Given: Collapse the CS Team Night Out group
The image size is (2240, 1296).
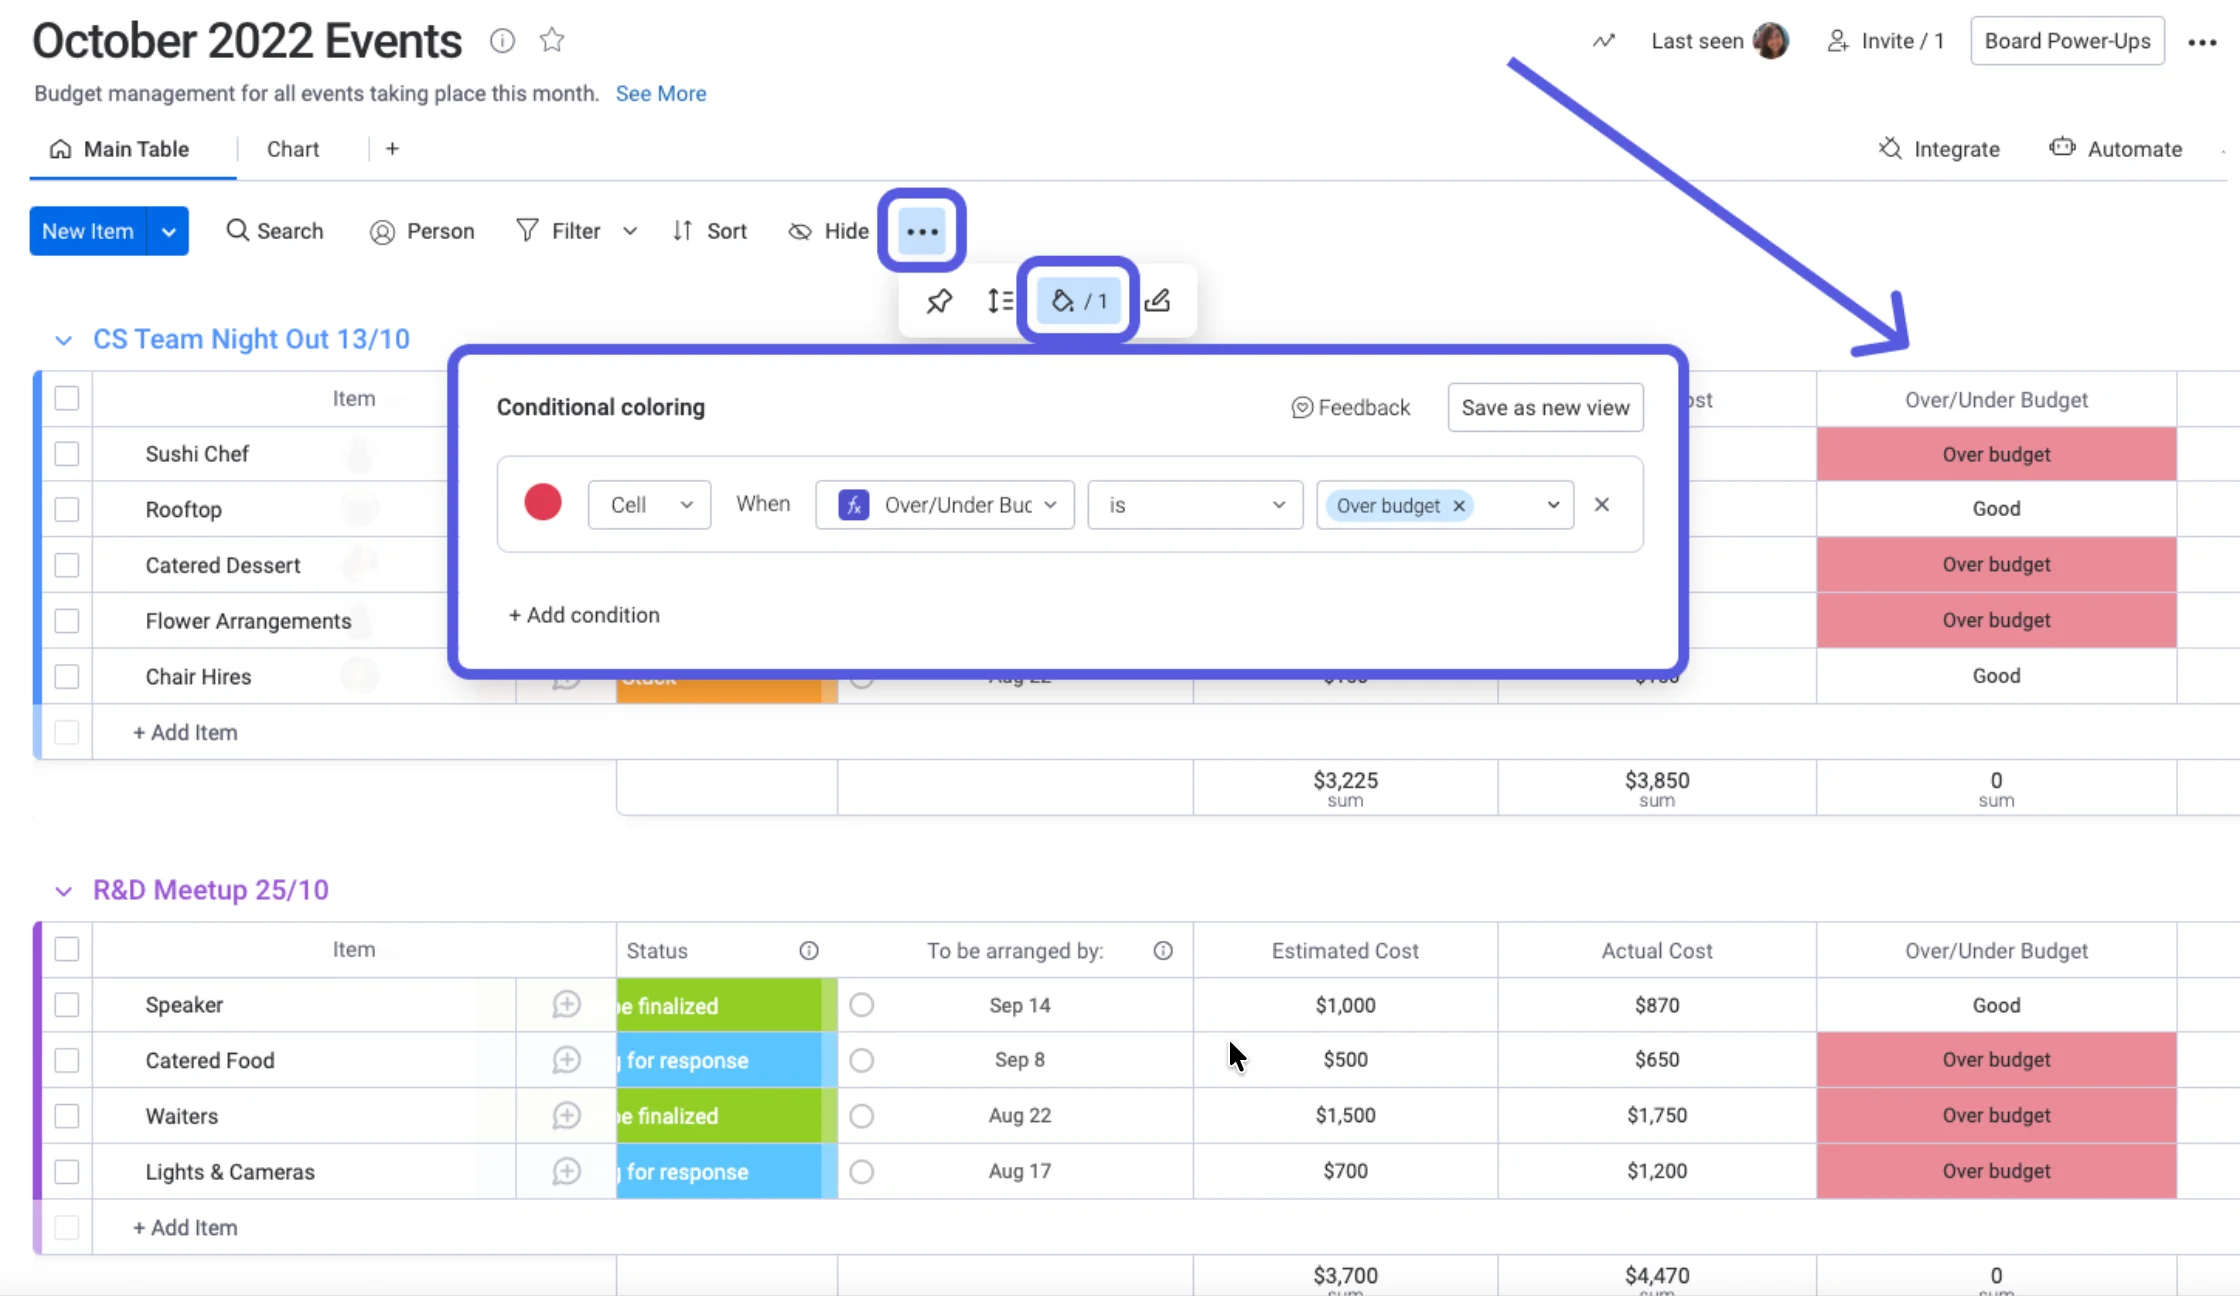Looking at the screenshot, I should (x=63, y=340).
